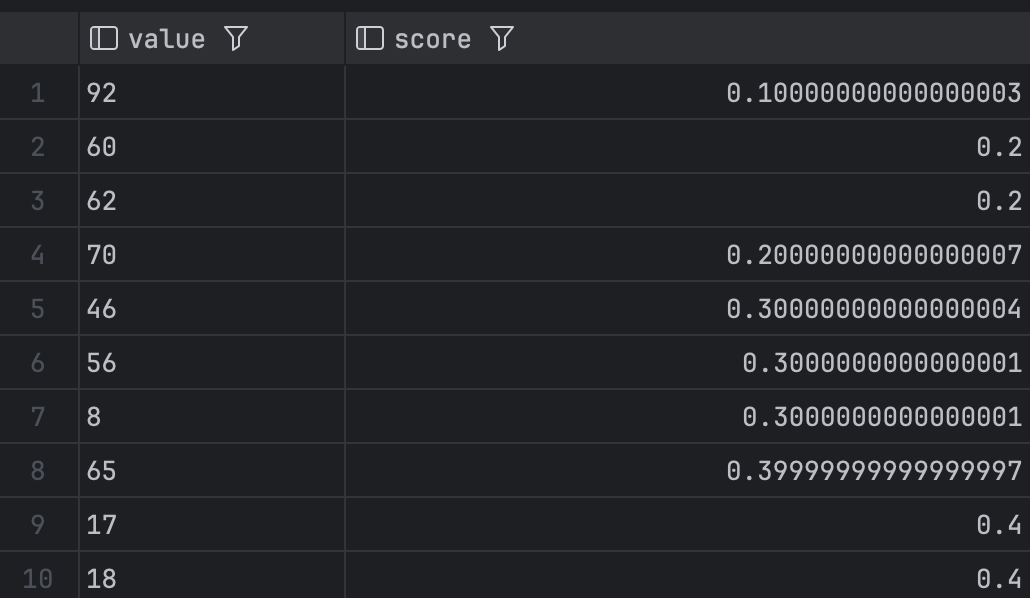Select the value column header

(x=212, y=38)
